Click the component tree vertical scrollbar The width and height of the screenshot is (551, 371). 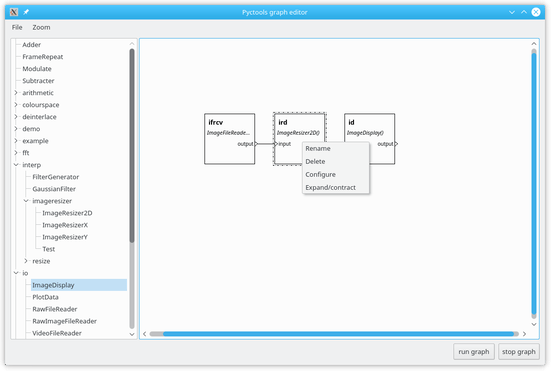[x=132, y=145]
